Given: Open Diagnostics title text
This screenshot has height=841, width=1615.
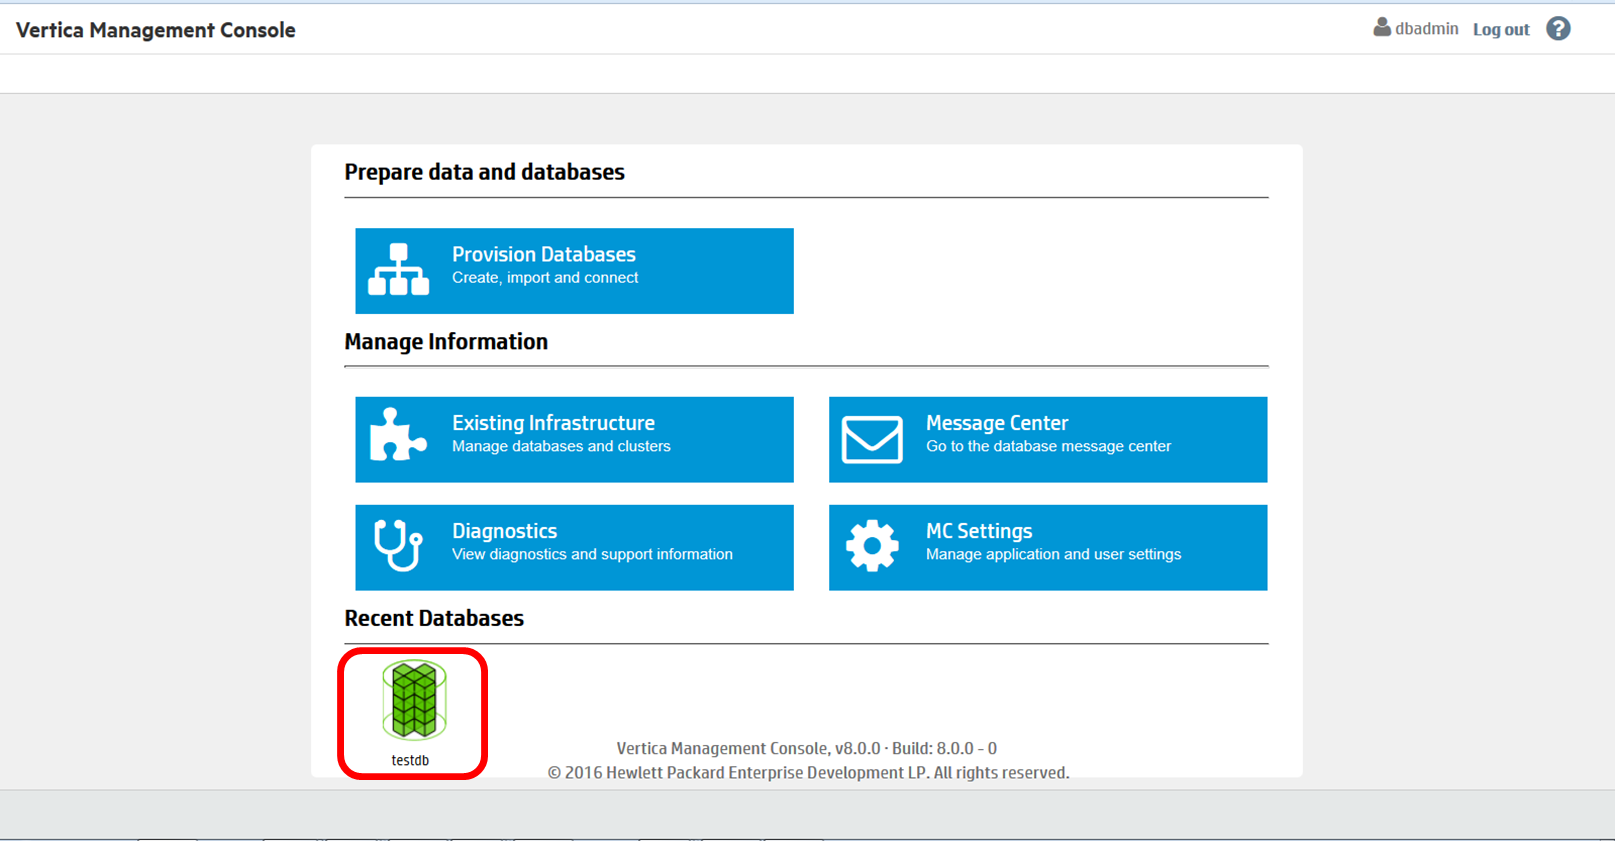Looking at the screenshot, I should tap(504, 531).
